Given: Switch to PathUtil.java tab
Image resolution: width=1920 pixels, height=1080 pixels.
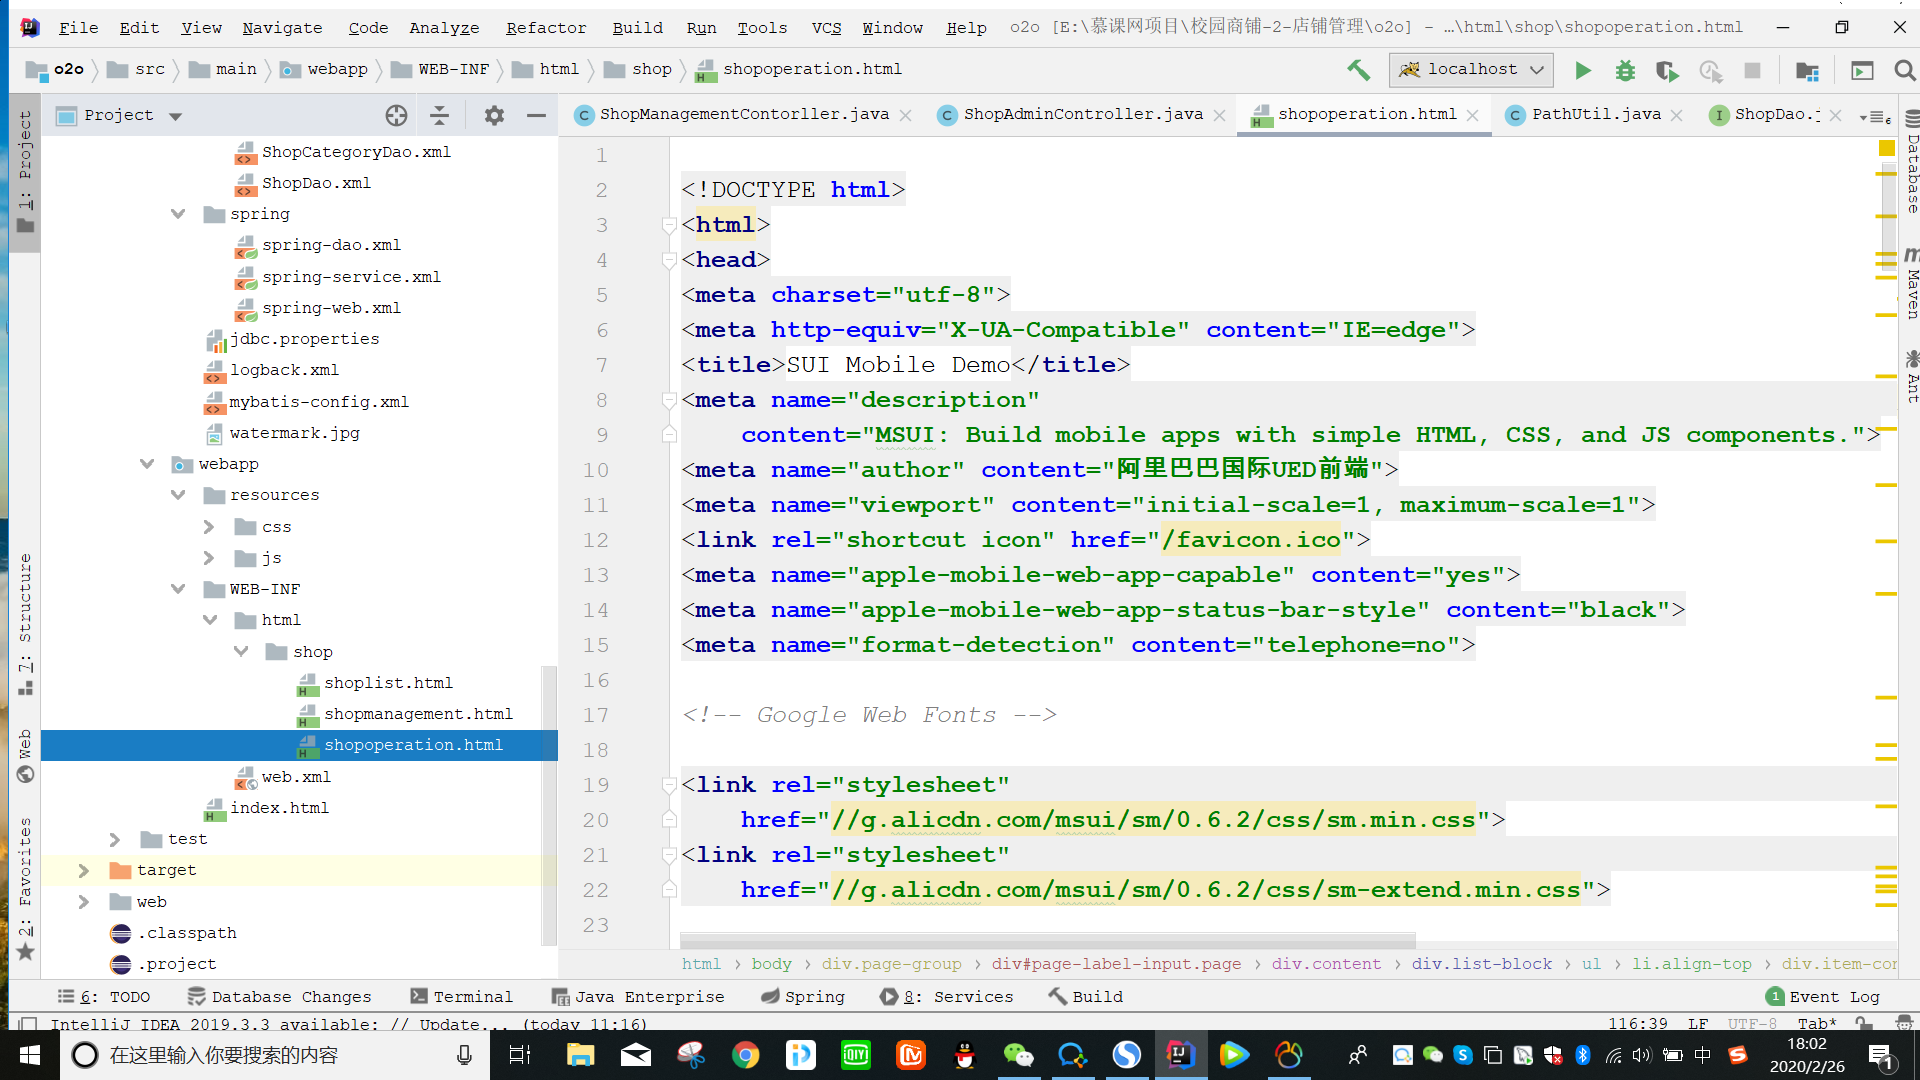Looking at the screenshot, I should pos(1595,115).
